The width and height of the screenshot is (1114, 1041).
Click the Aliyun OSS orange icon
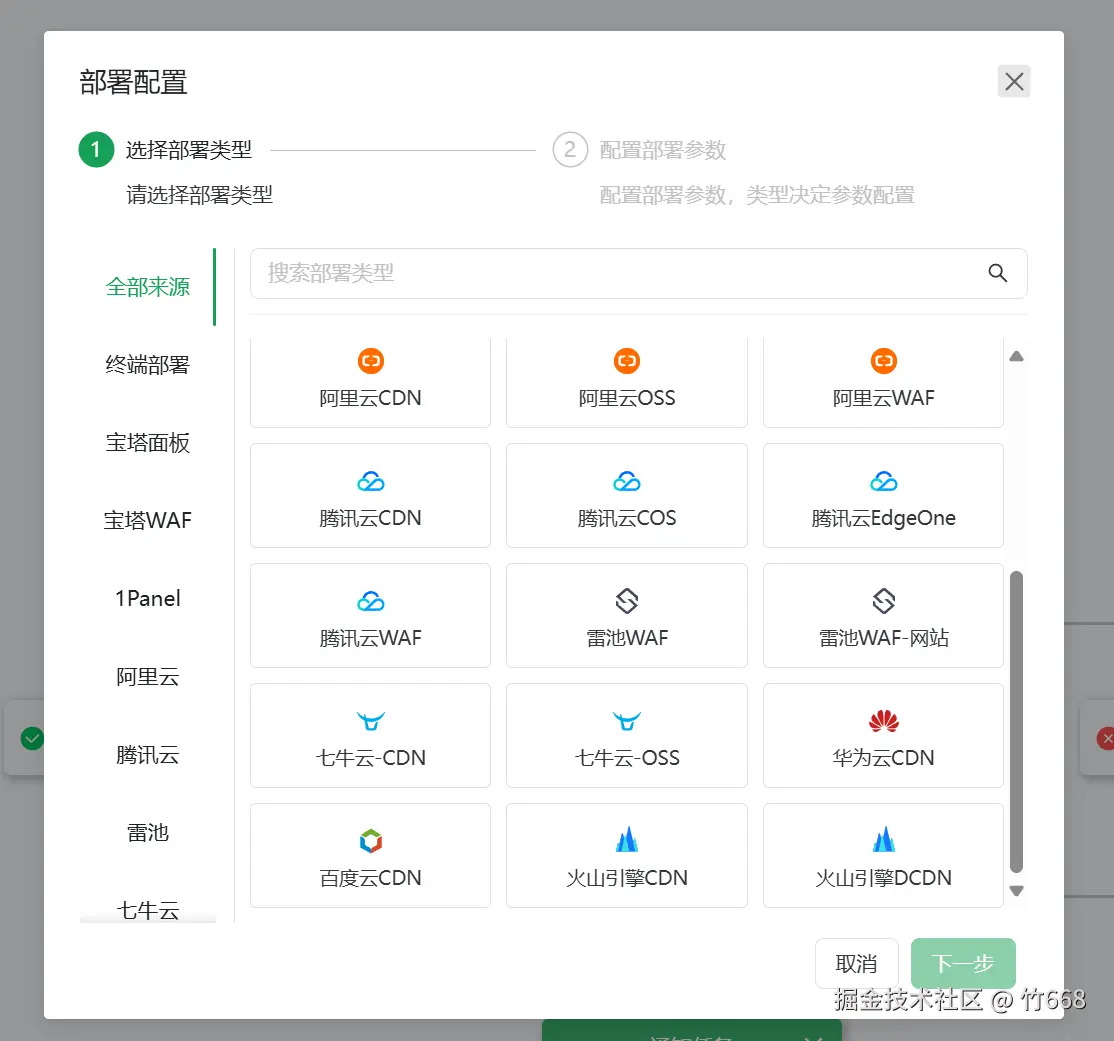point(627,361)
